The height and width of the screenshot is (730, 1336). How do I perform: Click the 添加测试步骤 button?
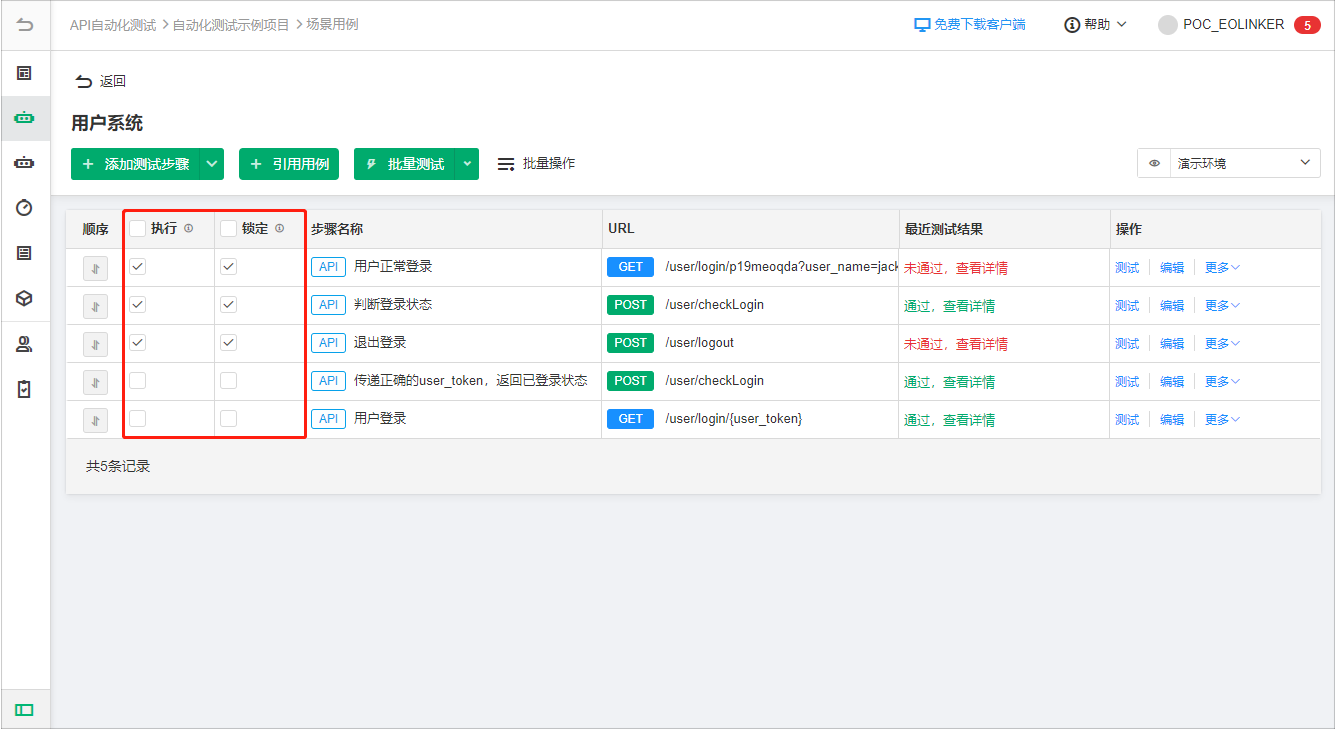pos(135,164)
